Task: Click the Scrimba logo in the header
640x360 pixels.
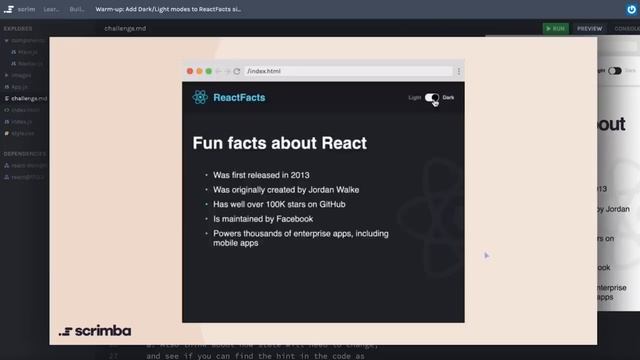Action: (9, 9)
